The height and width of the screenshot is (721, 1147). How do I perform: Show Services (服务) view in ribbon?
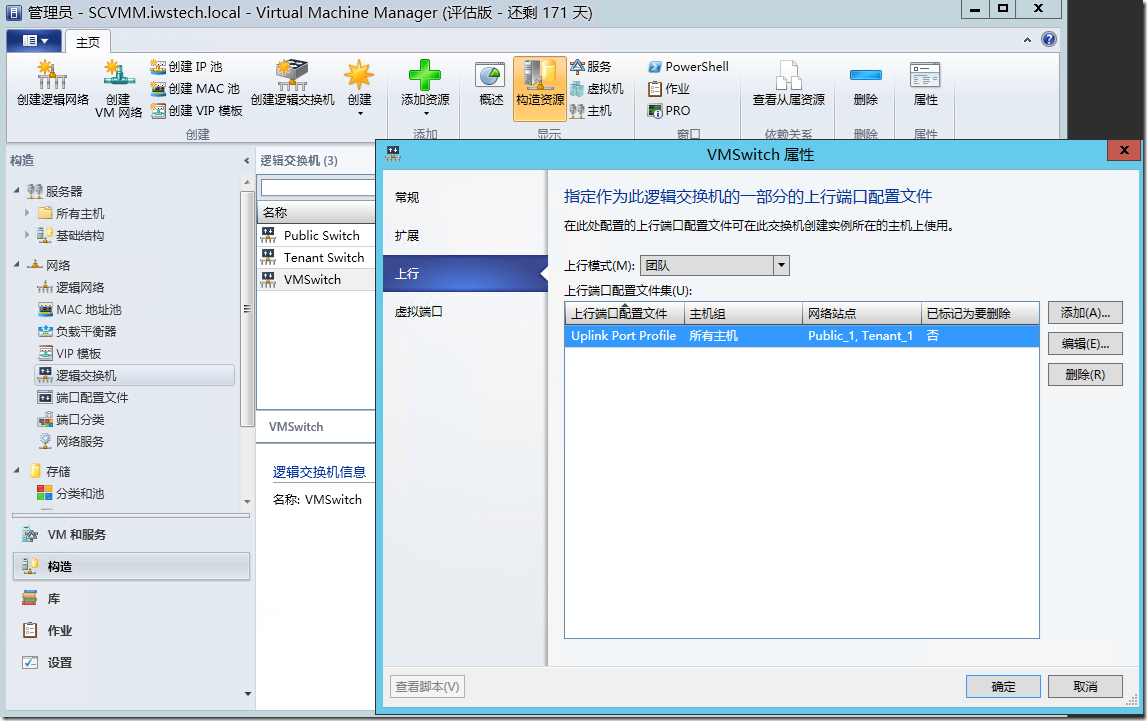590,67
